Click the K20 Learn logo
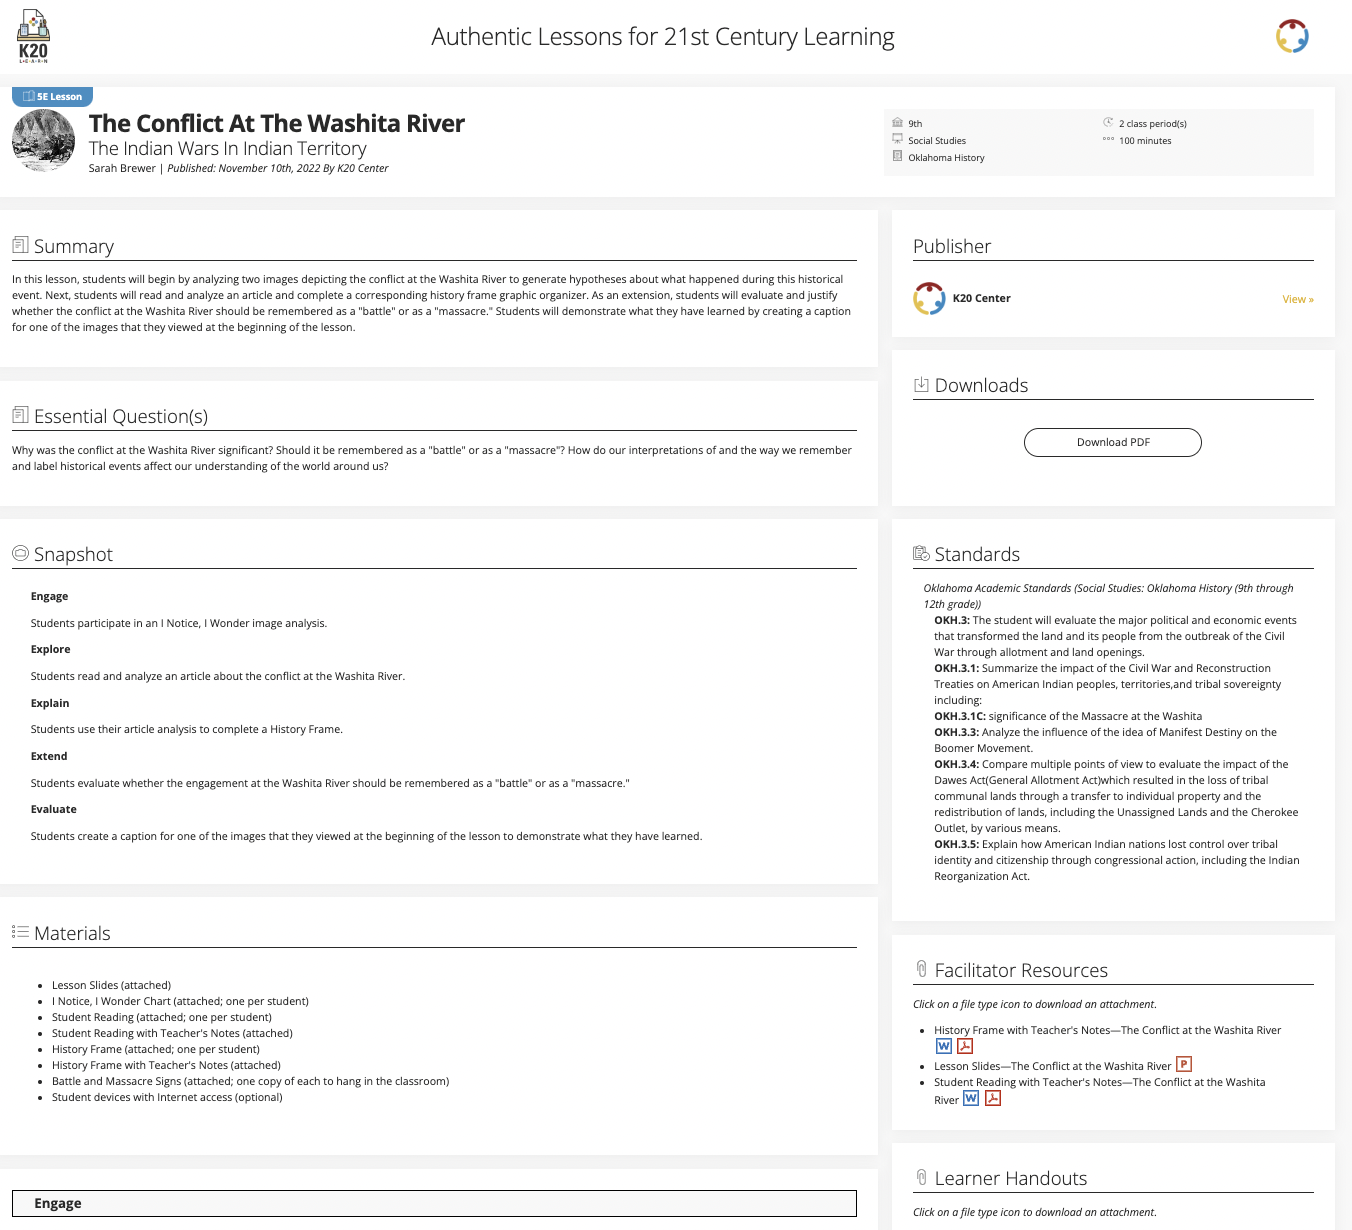 (x=33, y=37)
